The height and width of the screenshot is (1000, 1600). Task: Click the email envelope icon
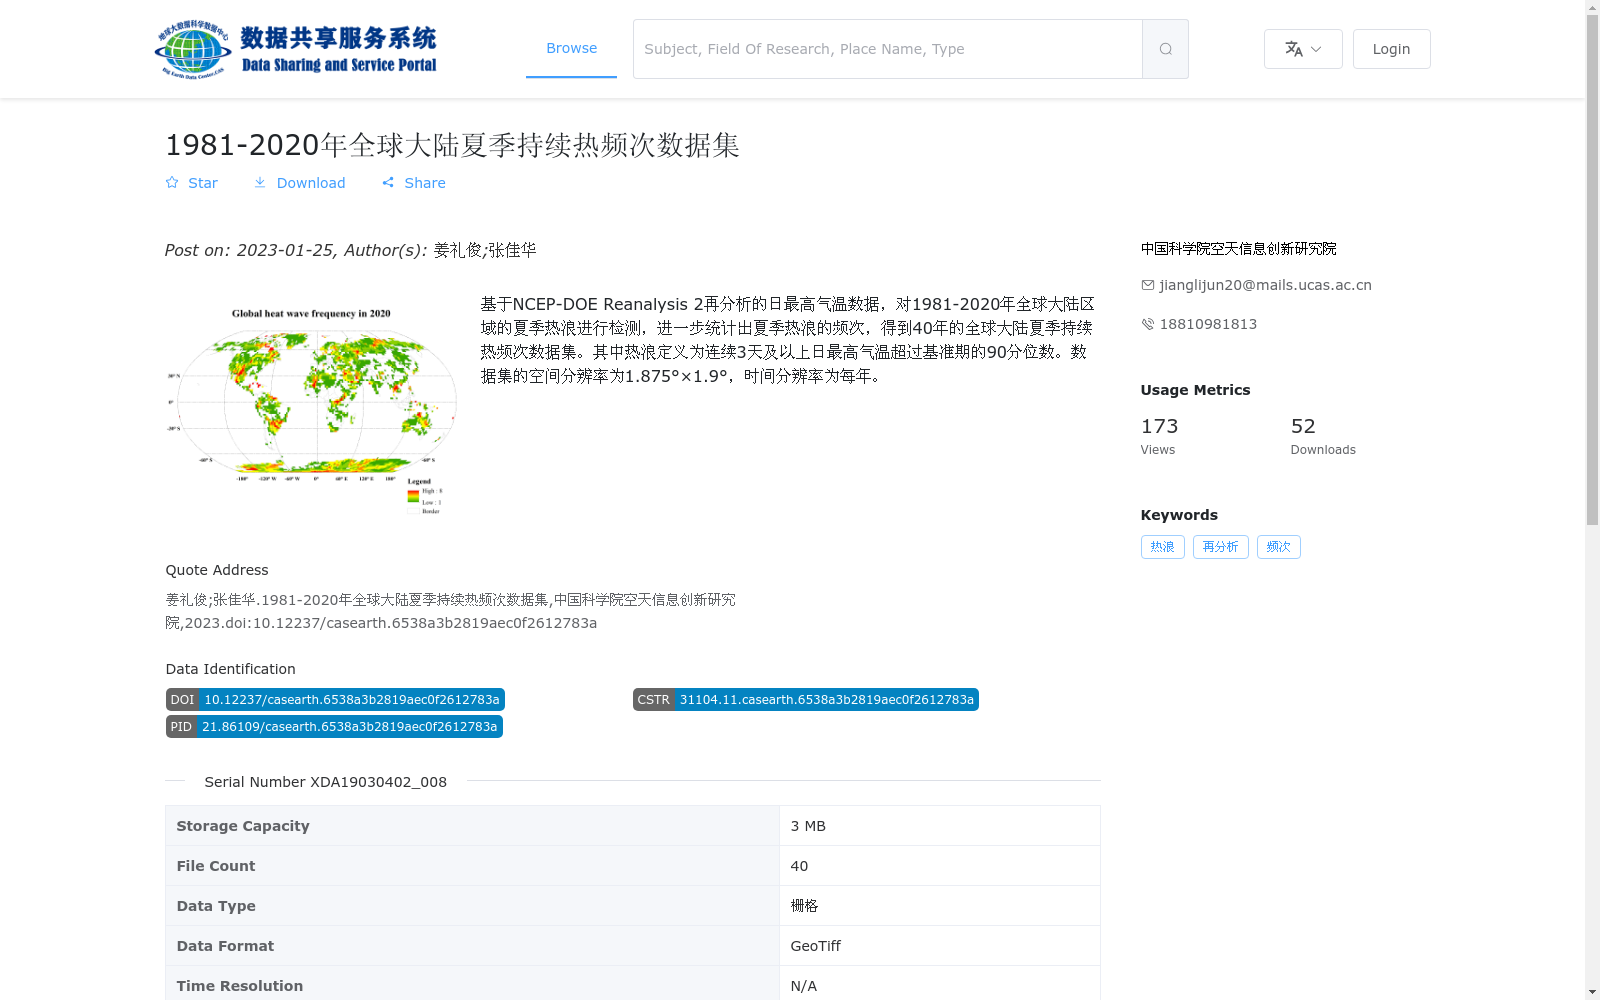[1148, 285]
